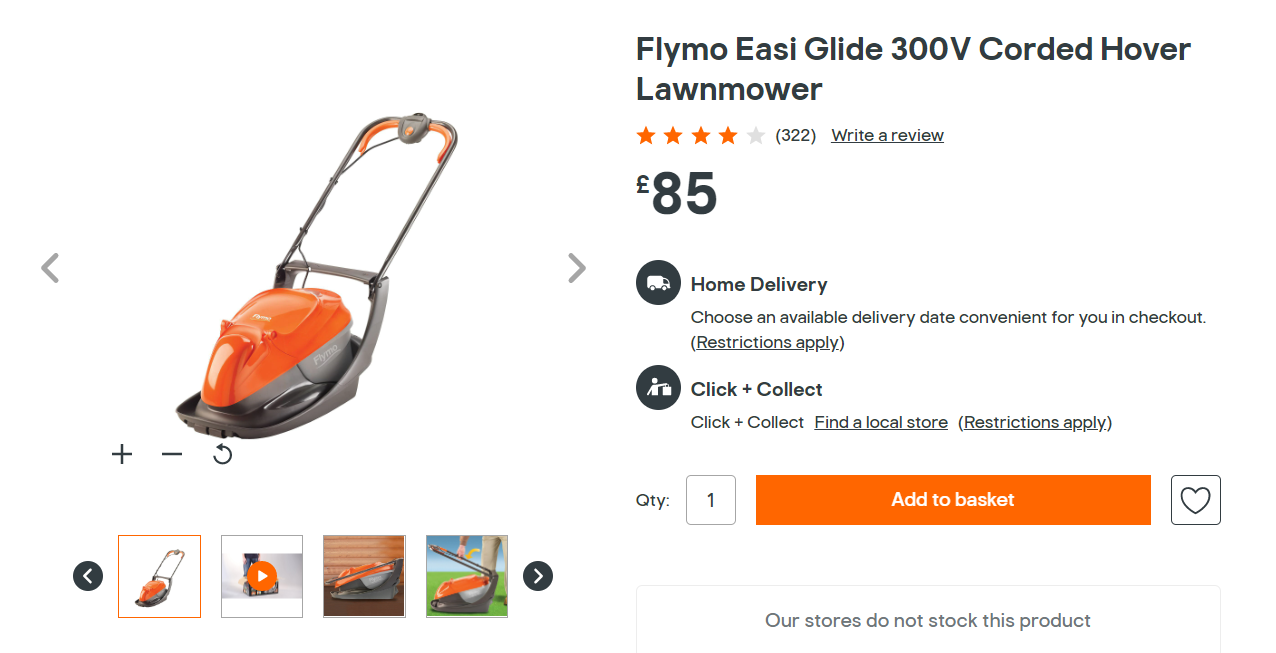Zoom out with the minus icon
The image size is (1276, 653).
(172, 454)
